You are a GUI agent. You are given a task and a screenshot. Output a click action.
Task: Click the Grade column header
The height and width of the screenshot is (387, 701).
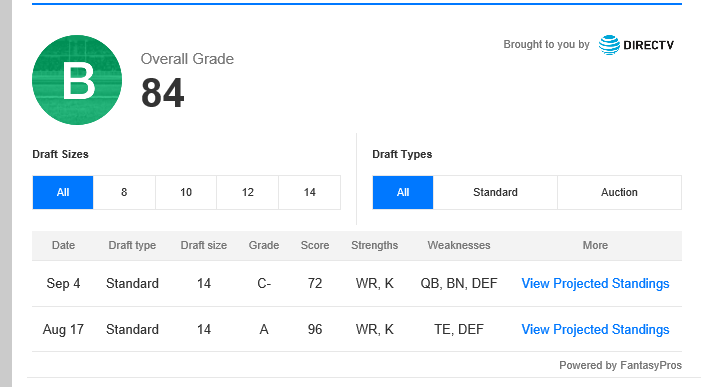coord(264,245)
